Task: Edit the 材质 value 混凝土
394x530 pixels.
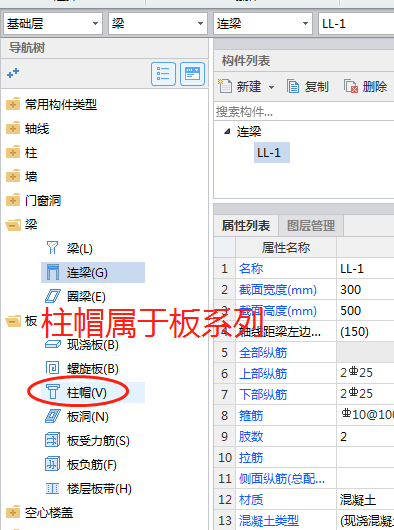Action: pos(365,499)
